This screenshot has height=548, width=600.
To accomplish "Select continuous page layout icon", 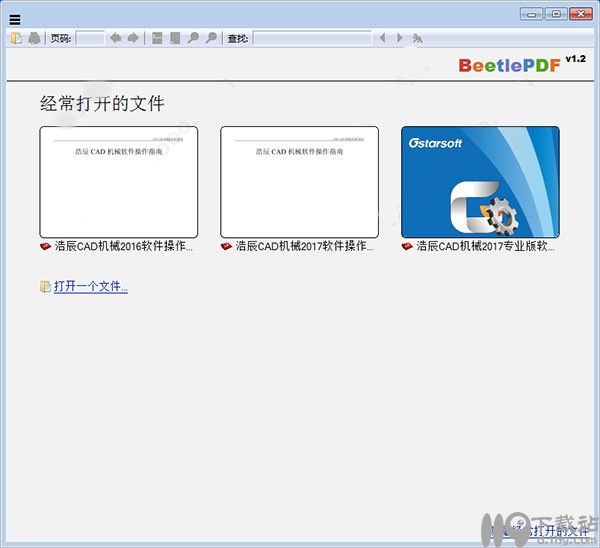I will [157, 38].
